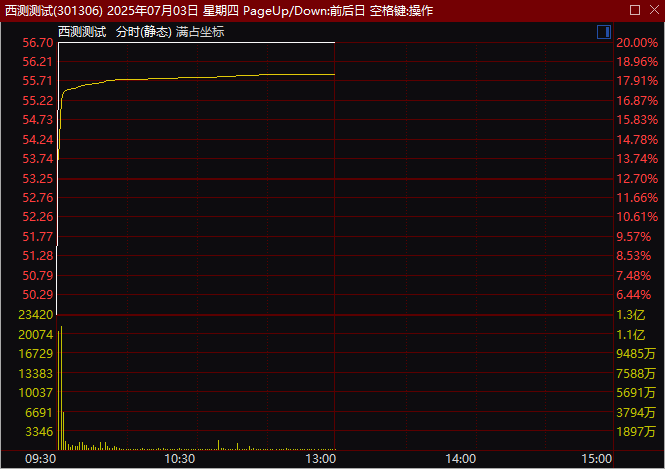Click the 09:30 time axis label
The image size is (665, 469).
pyautogui.click(x=40, y=459)
